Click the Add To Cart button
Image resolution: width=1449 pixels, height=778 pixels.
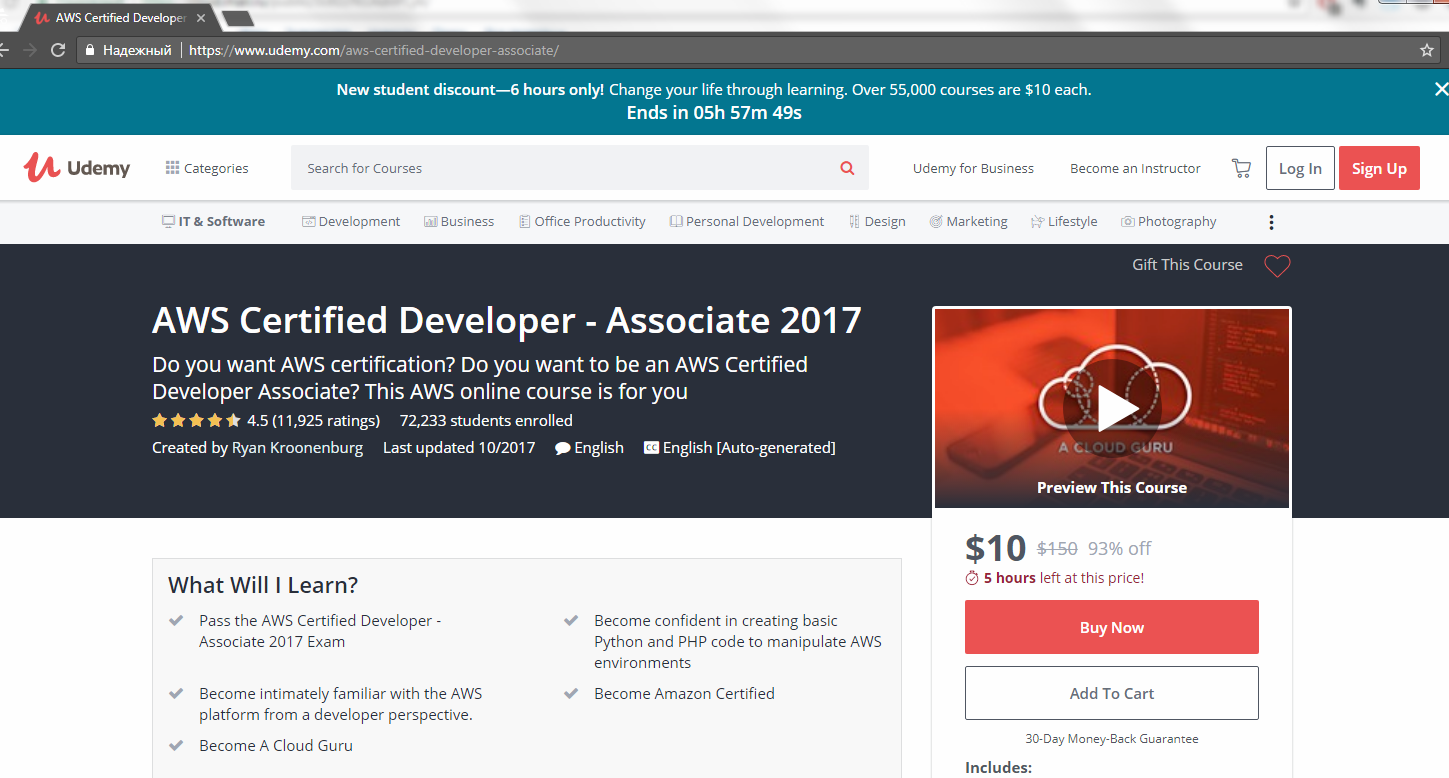1112,693
